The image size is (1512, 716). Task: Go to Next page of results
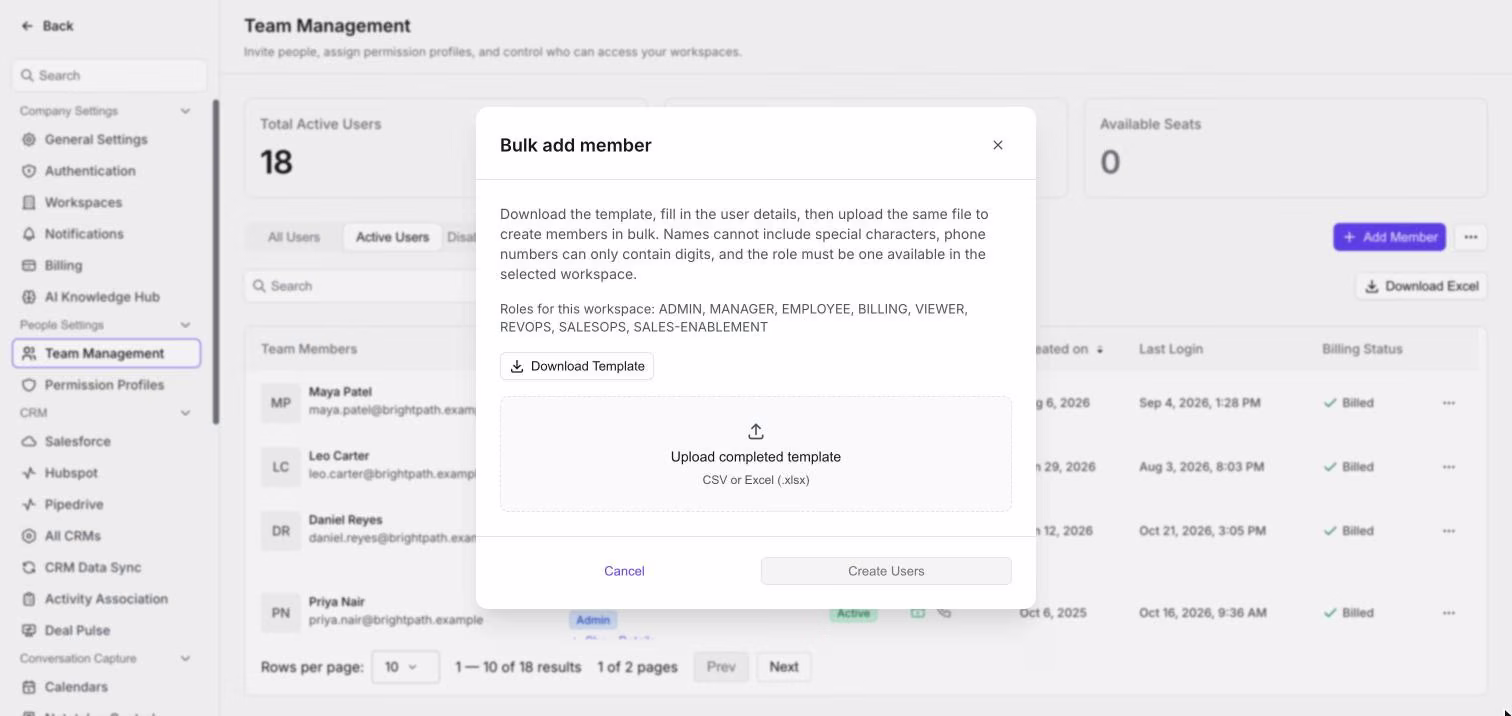784,667
